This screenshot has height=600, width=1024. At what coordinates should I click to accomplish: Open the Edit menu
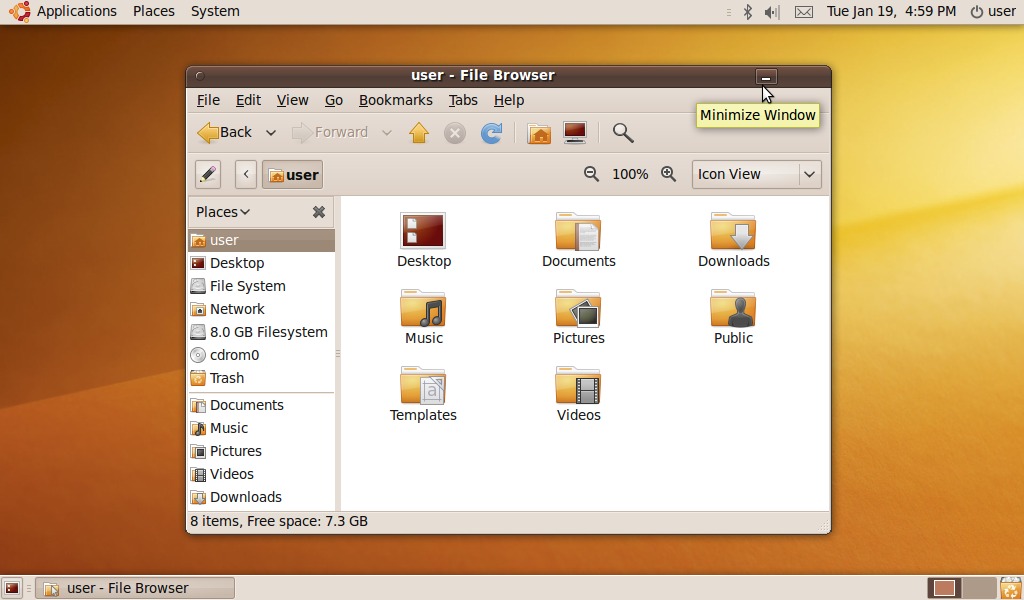coord(248,100)
